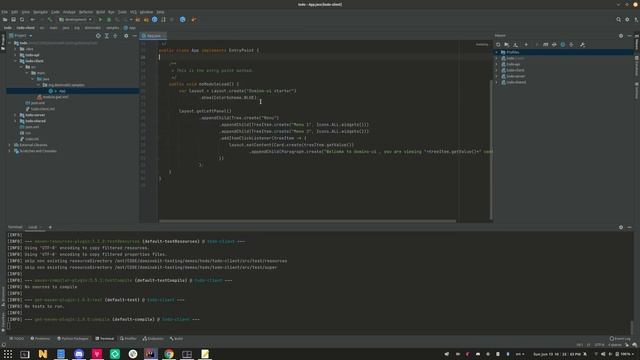
Task: Collapse todo-client module in Project tree
Action: point(16,61)
